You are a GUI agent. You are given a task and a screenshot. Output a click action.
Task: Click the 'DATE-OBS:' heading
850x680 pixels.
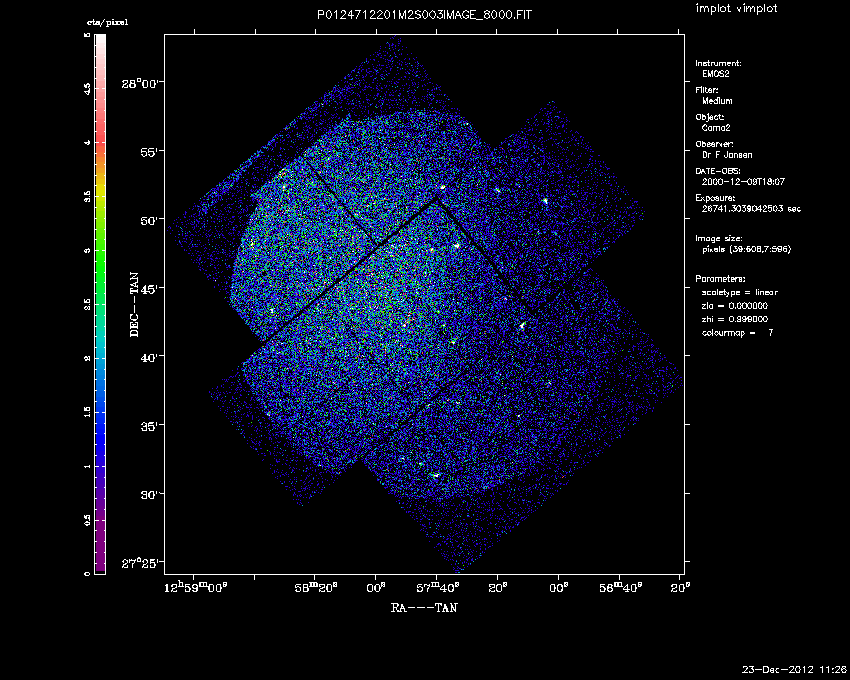[718, 171]
